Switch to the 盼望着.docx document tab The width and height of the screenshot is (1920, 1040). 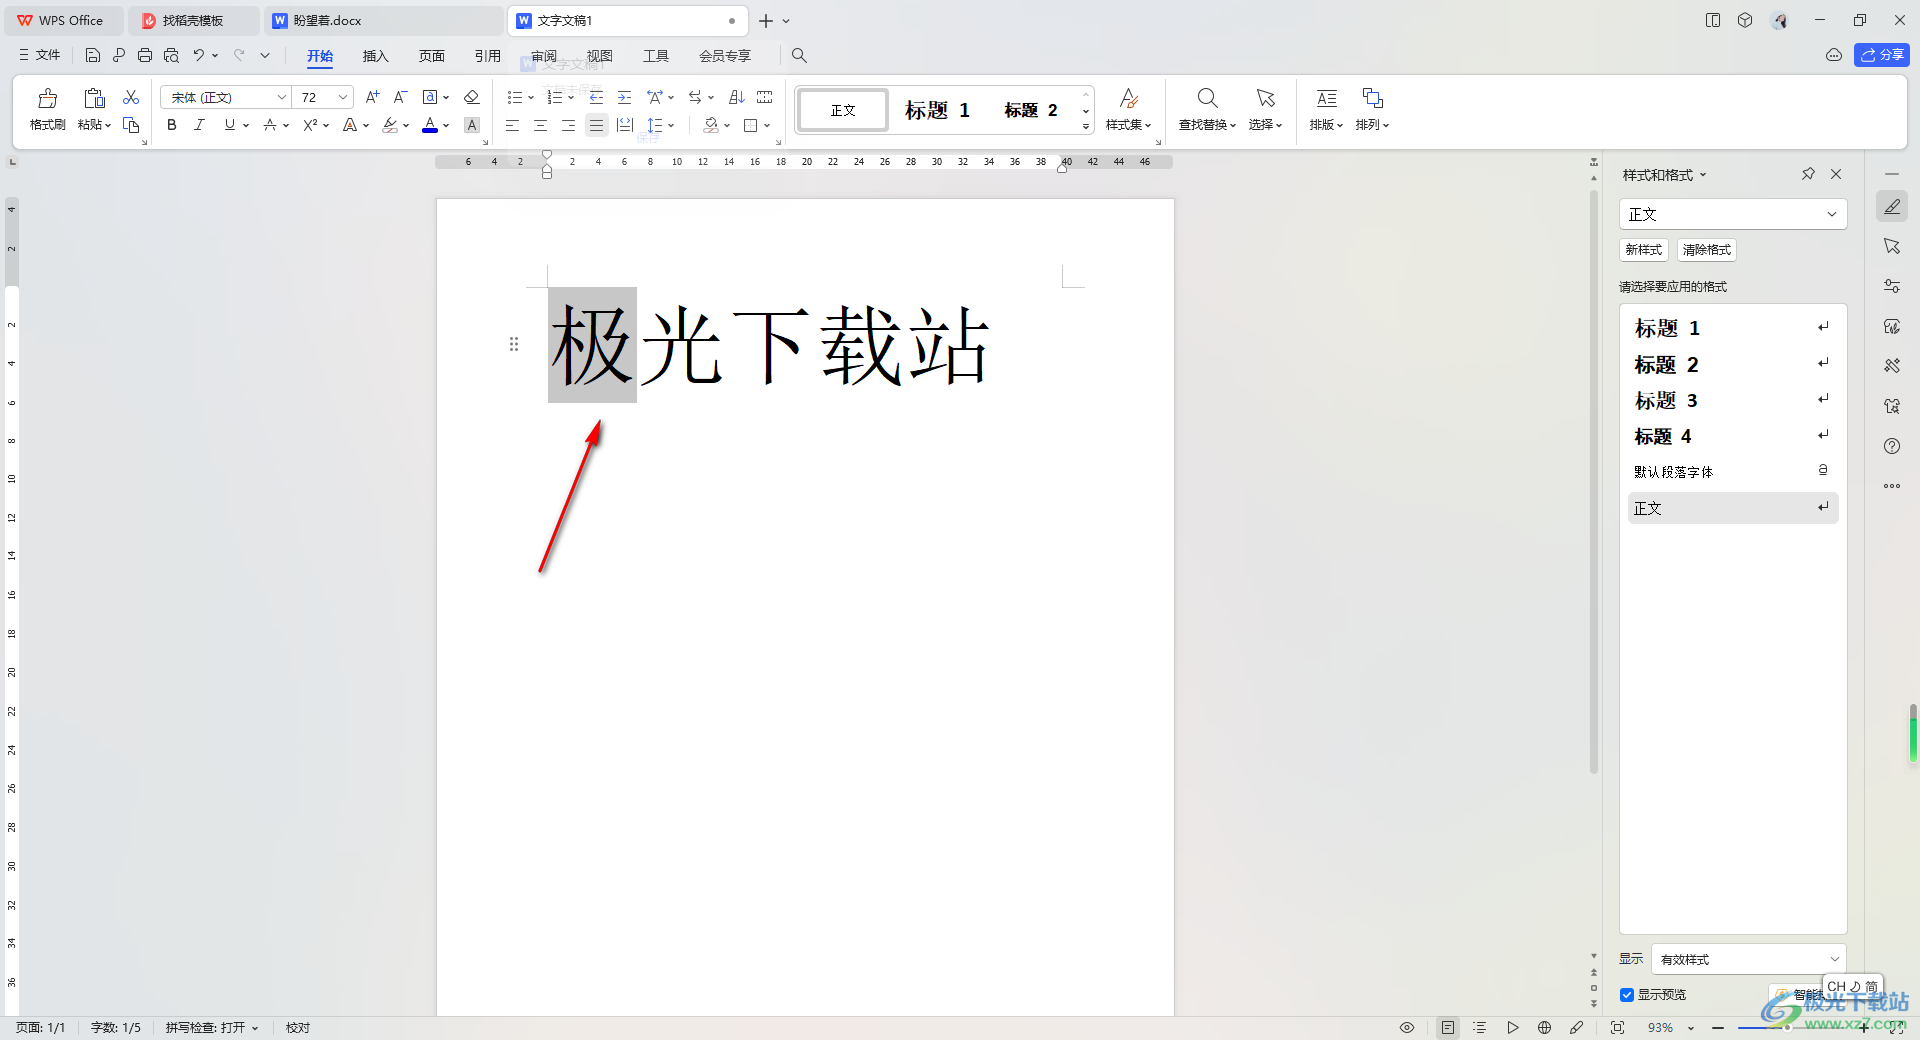point(382,20)
